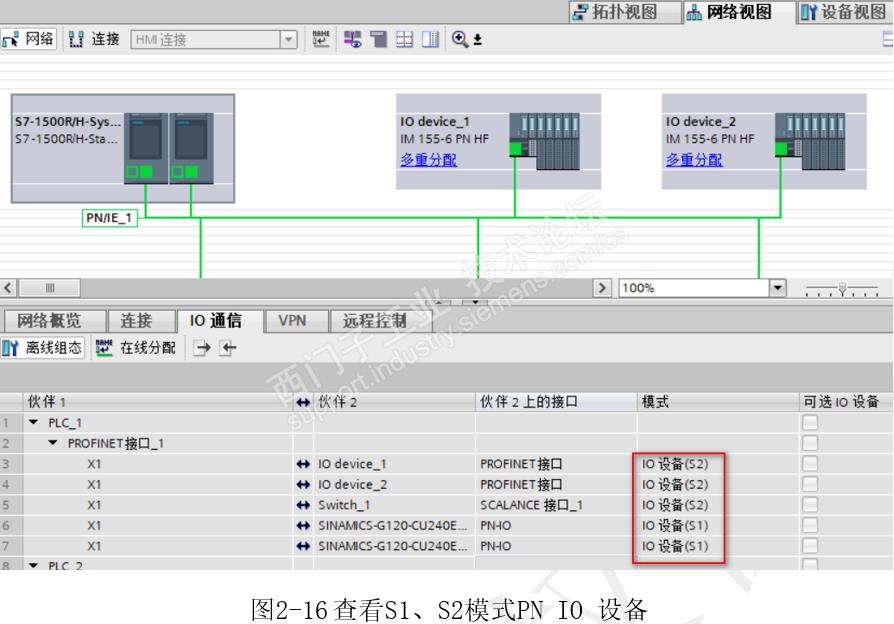This screenshot has height=624, width=894.
Task: Toggle optional IO checkbox for IO device_2 row
Action: coord(810,484)
